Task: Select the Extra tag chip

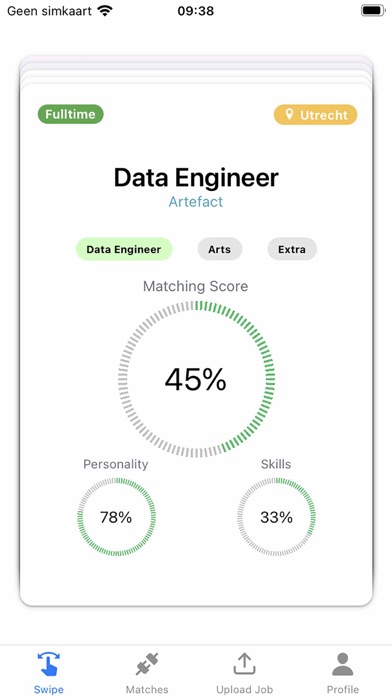Action: (292, 249)
